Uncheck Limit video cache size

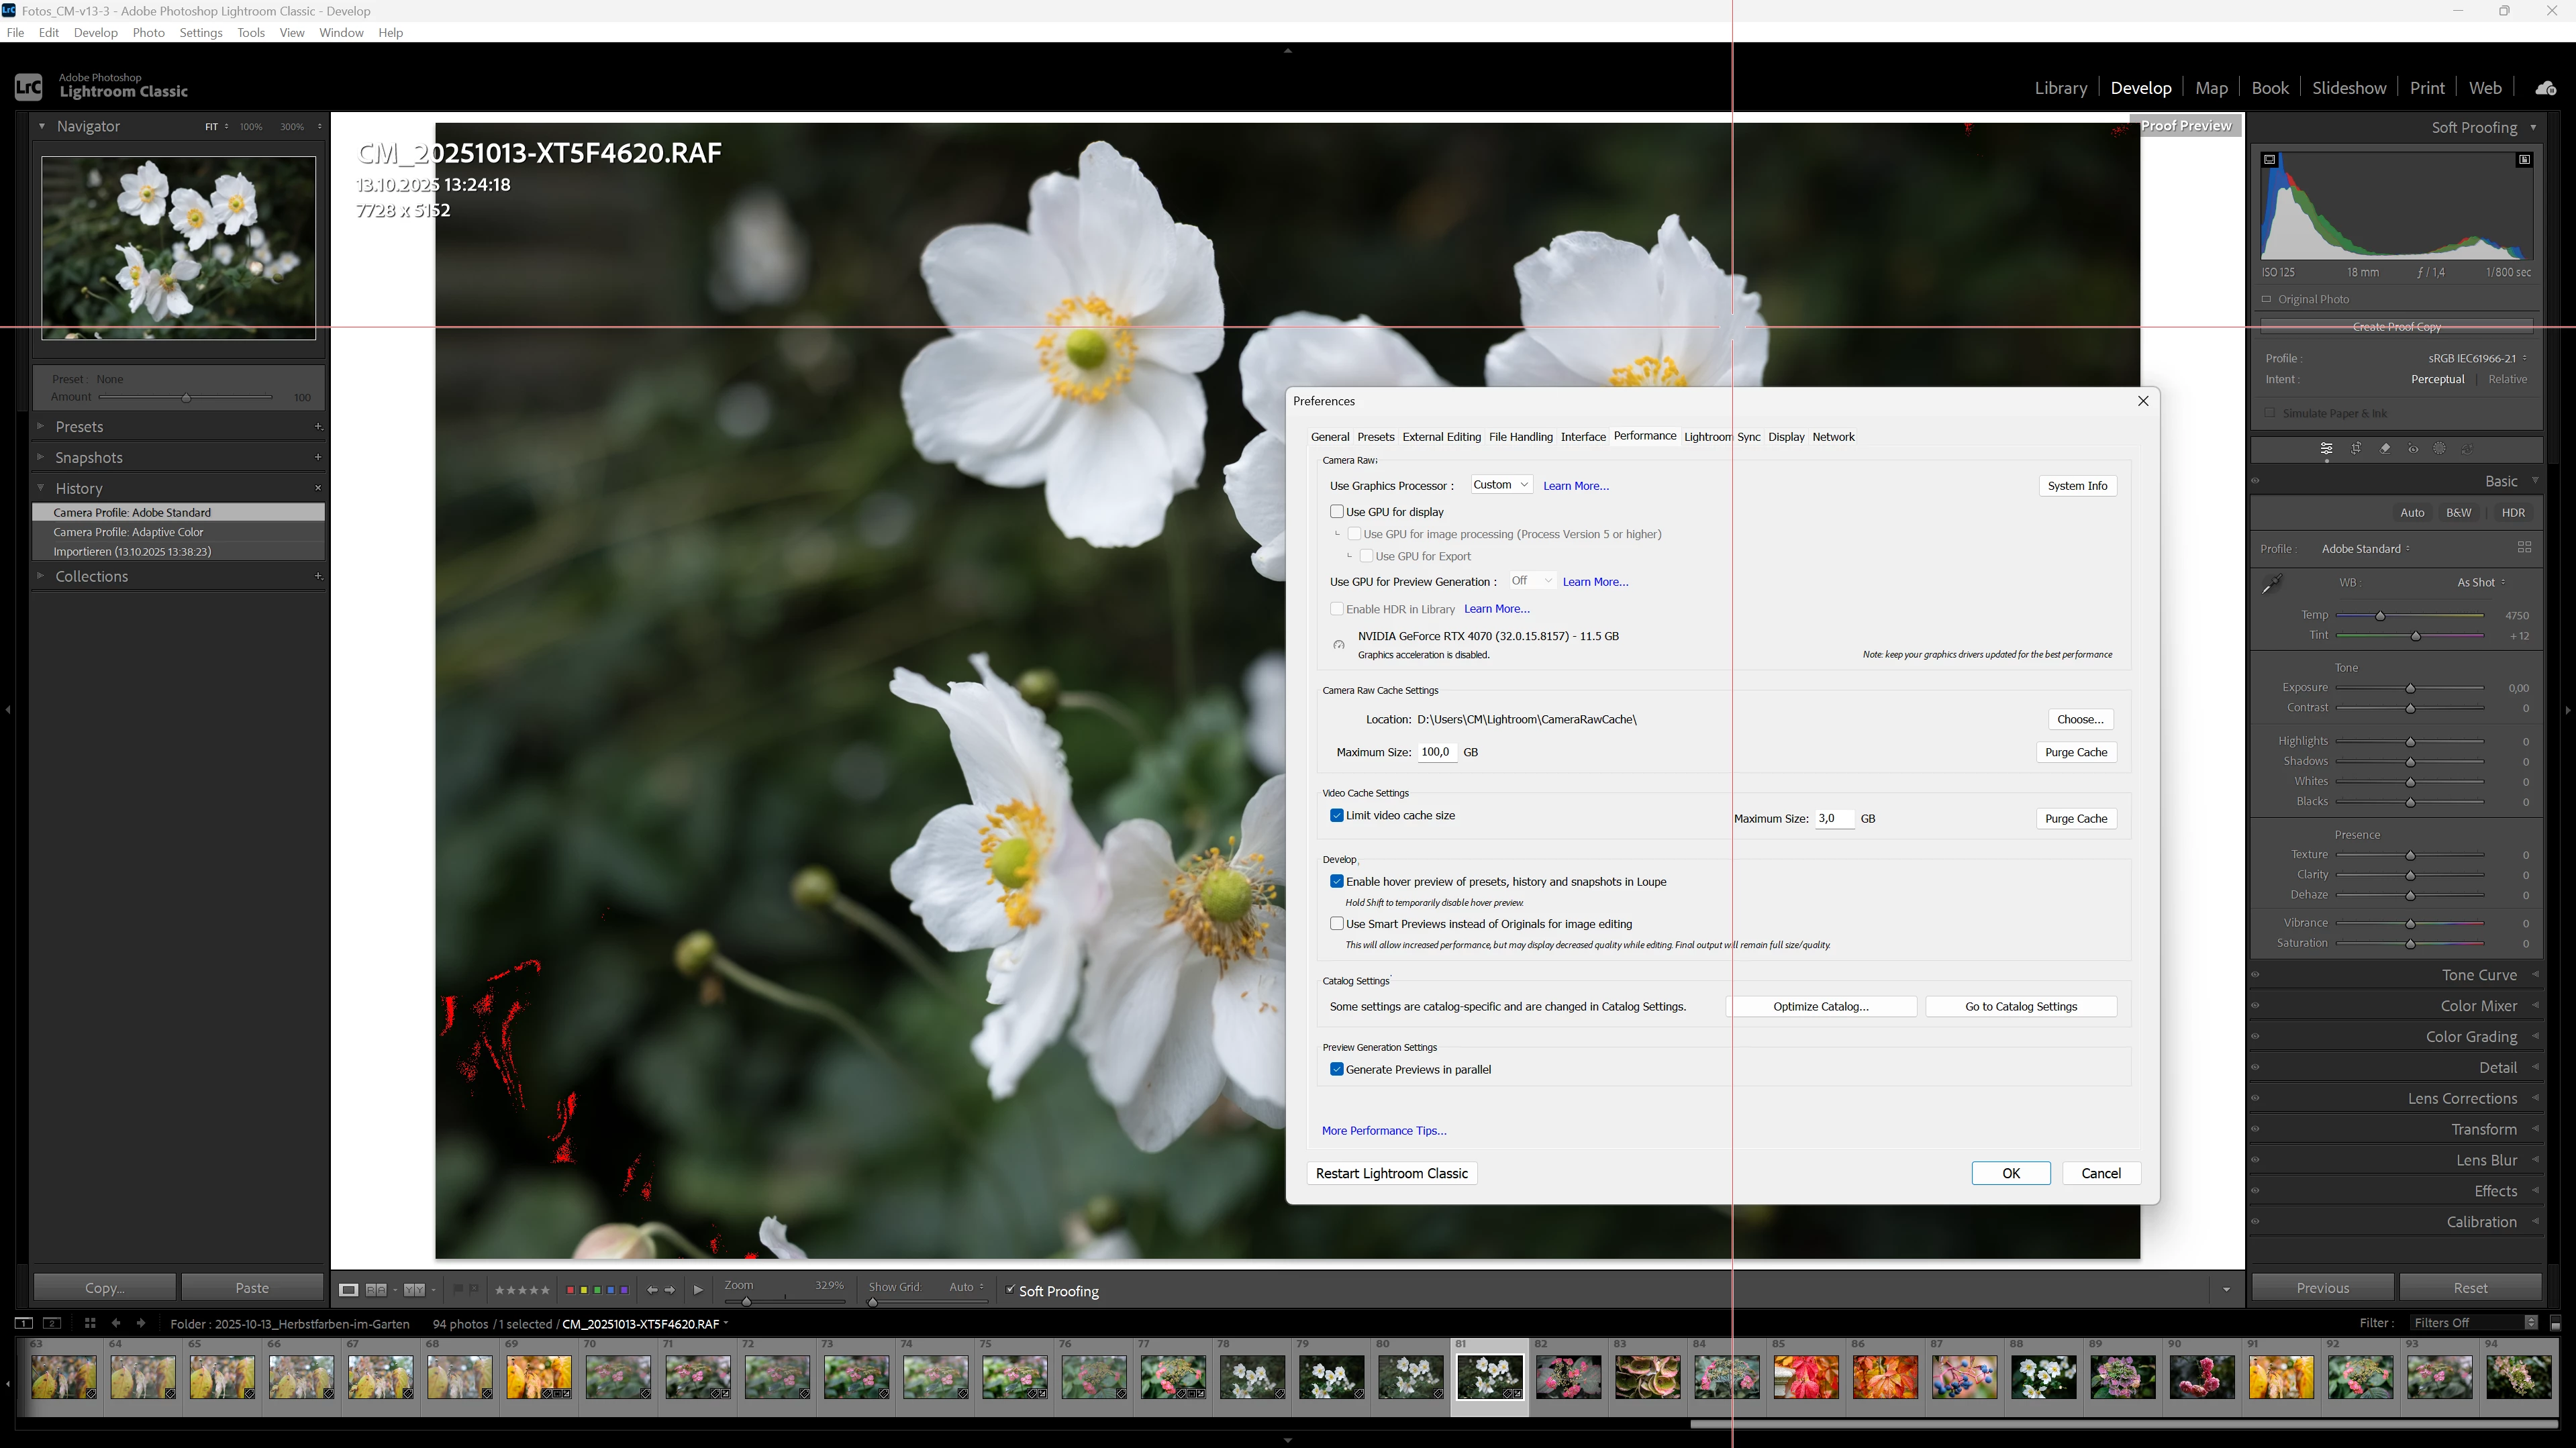tap(1336, 815)
